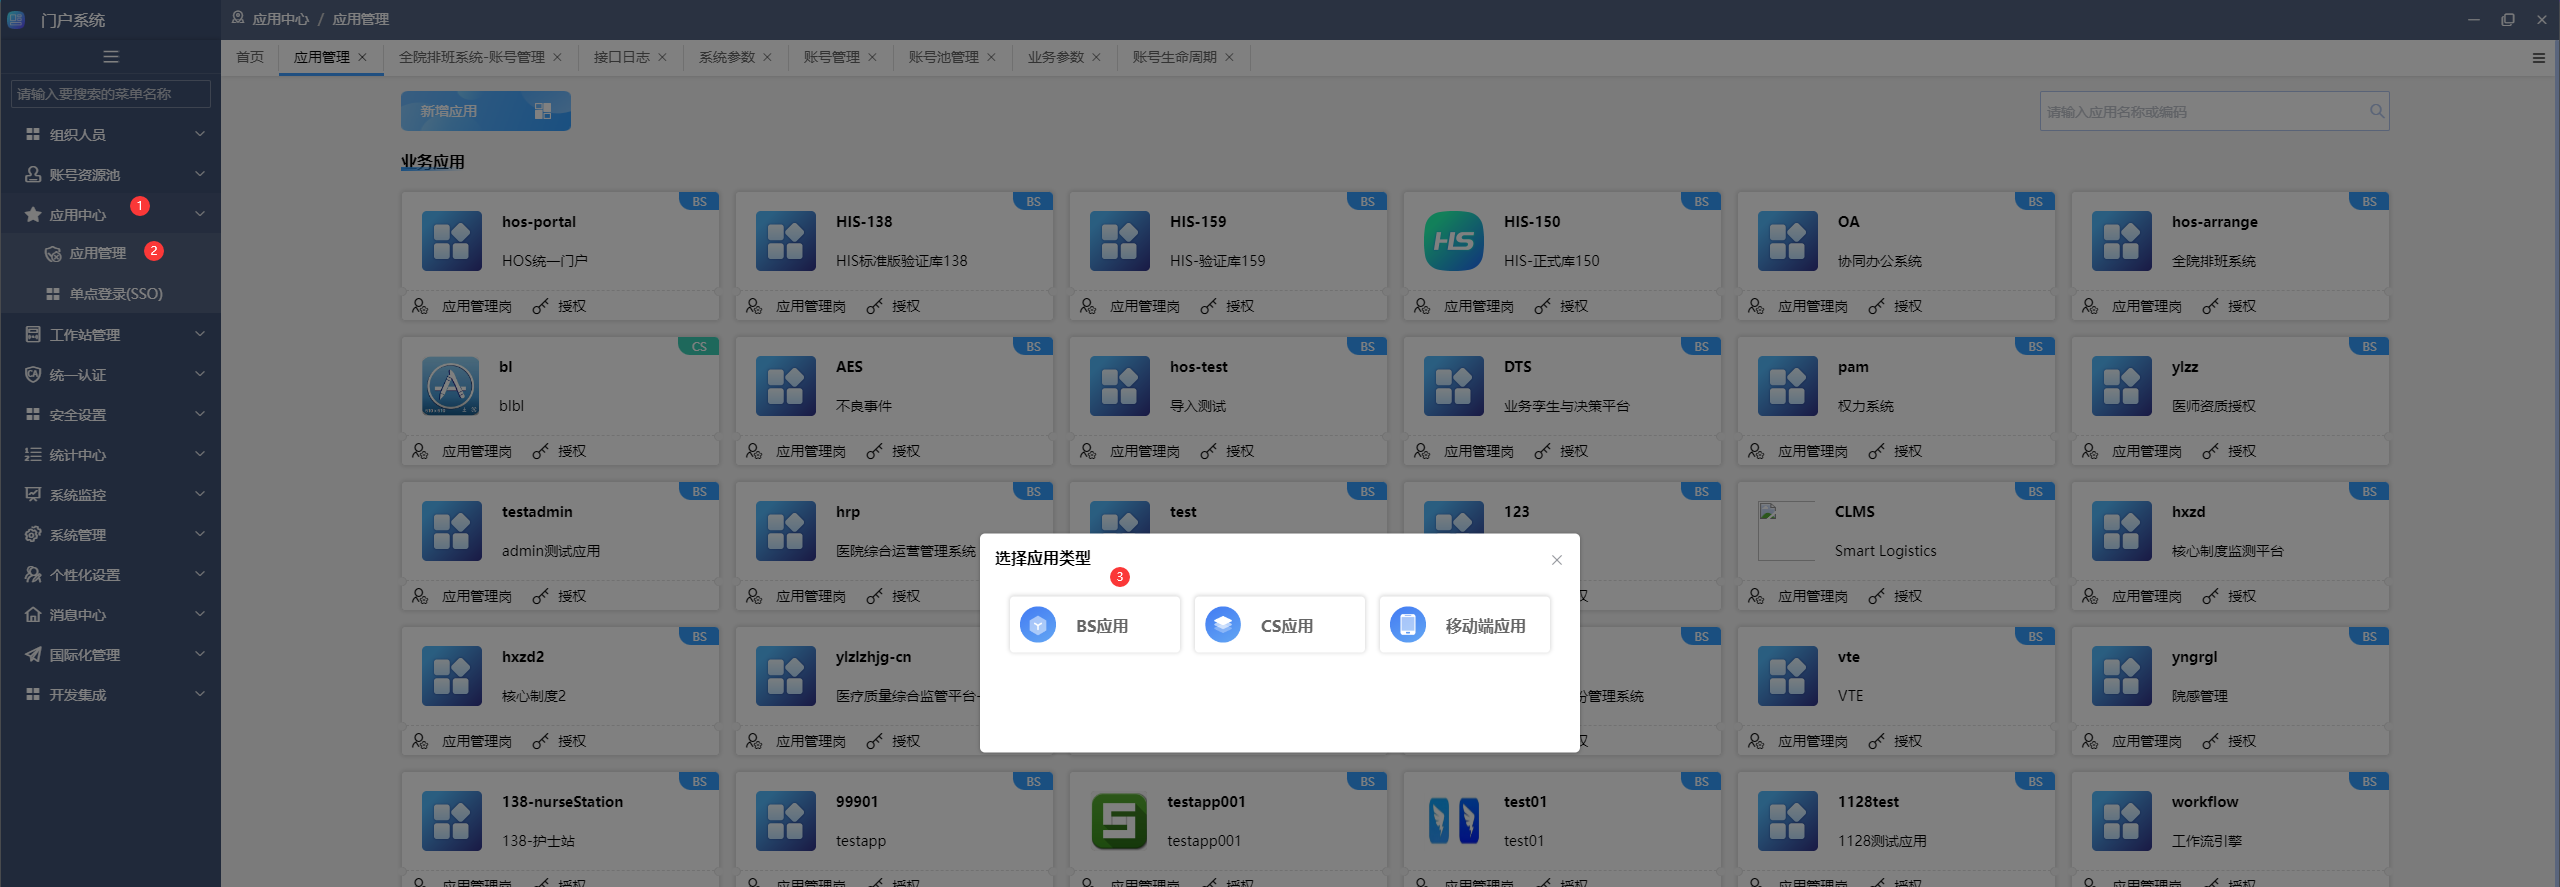Screen dimensions: 2560x887
Task: Click the DTS app icon
Action: tap(1454, 386)
